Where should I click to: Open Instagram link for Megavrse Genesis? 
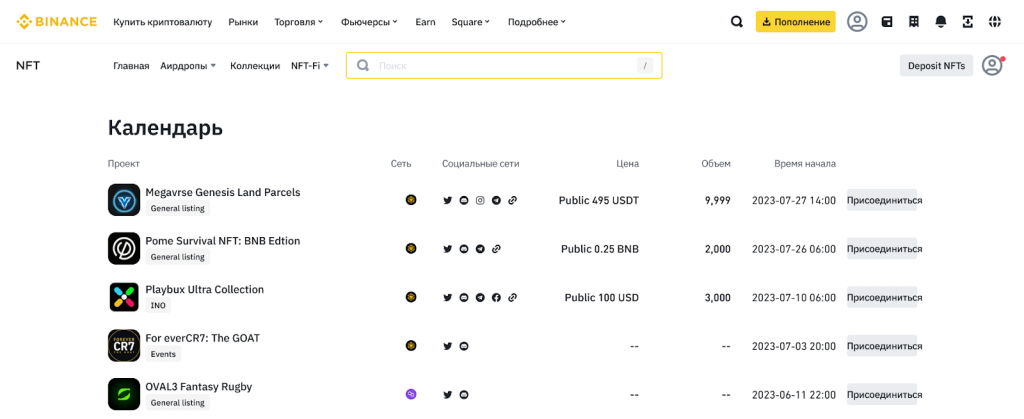click(x=480, y=200)
